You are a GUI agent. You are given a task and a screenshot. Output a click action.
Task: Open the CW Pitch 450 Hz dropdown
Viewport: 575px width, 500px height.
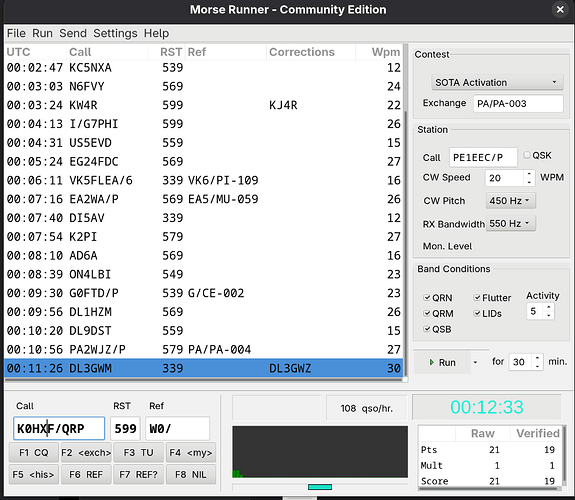[510, 201]
